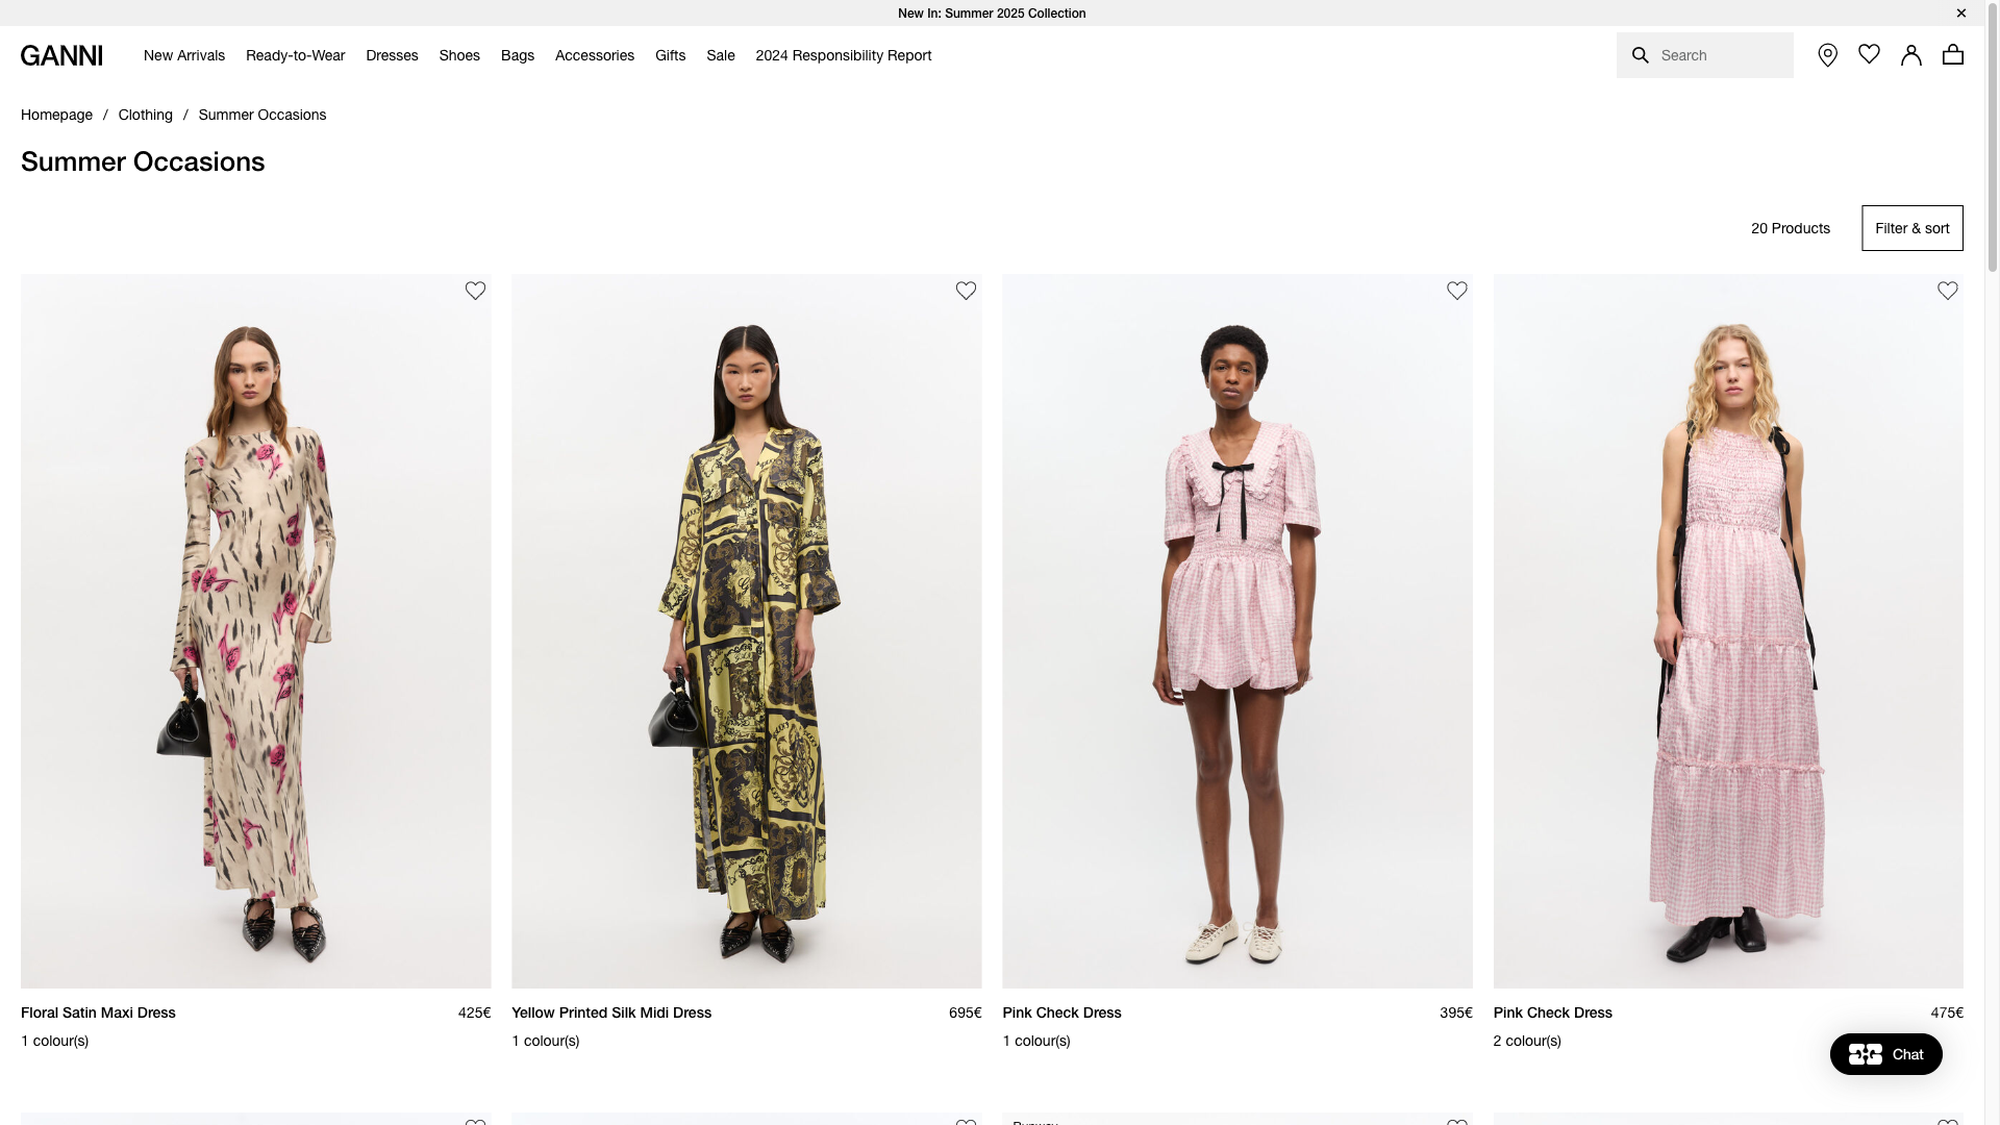The image size is (2000, 1125).
Task: Toggle wishlist heart on 475€ Pink Check Dress
Action: pyautogui.click(x=1947, y=290)
